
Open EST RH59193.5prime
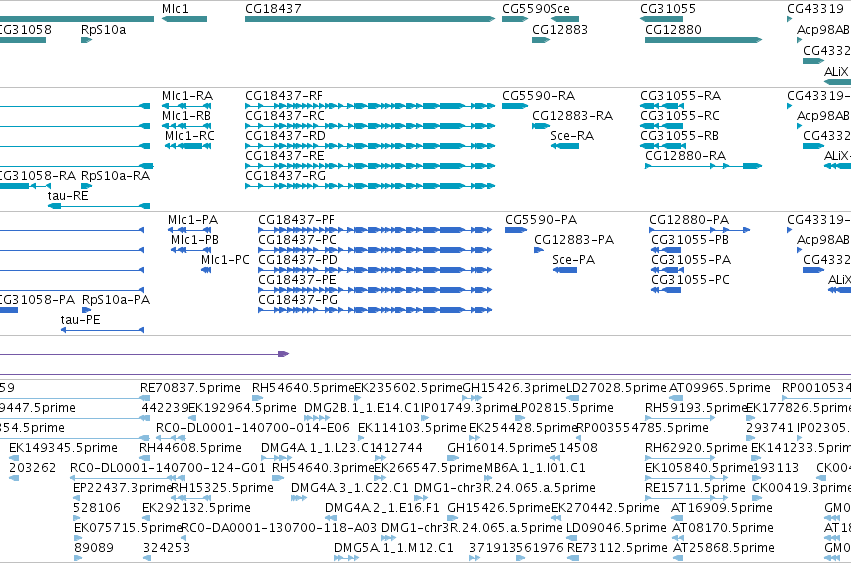coord(695,408)
